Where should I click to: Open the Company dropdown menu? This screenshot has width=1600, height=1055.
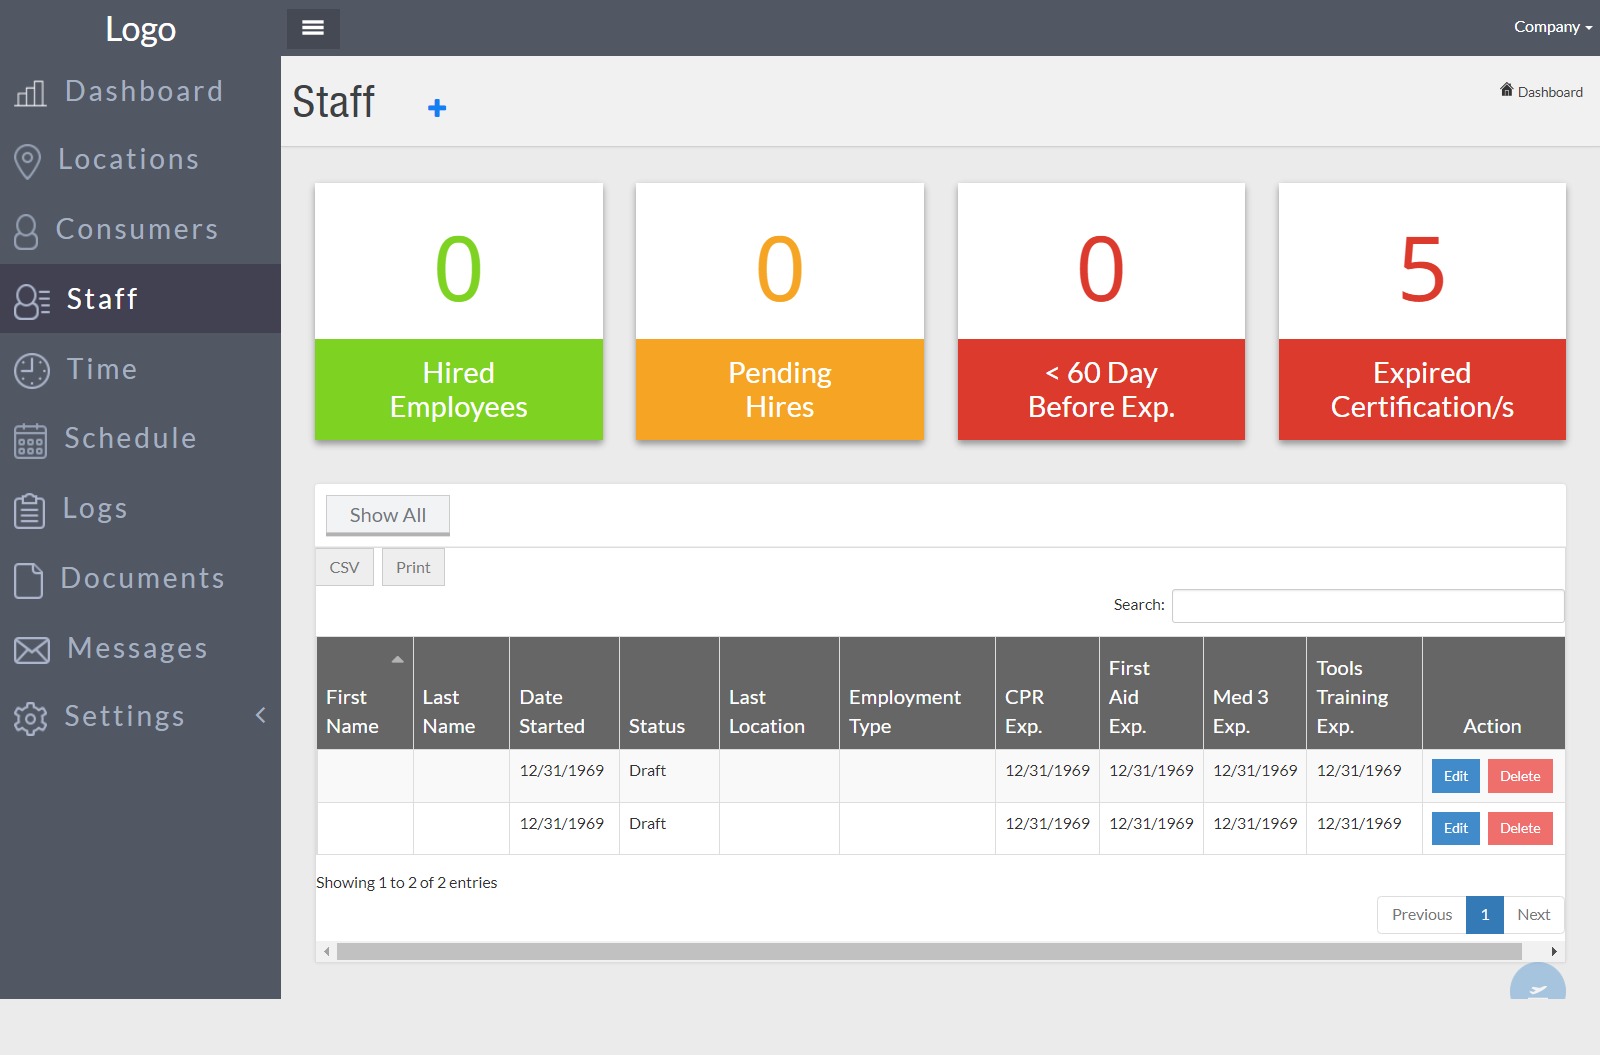click(1552, 27)
